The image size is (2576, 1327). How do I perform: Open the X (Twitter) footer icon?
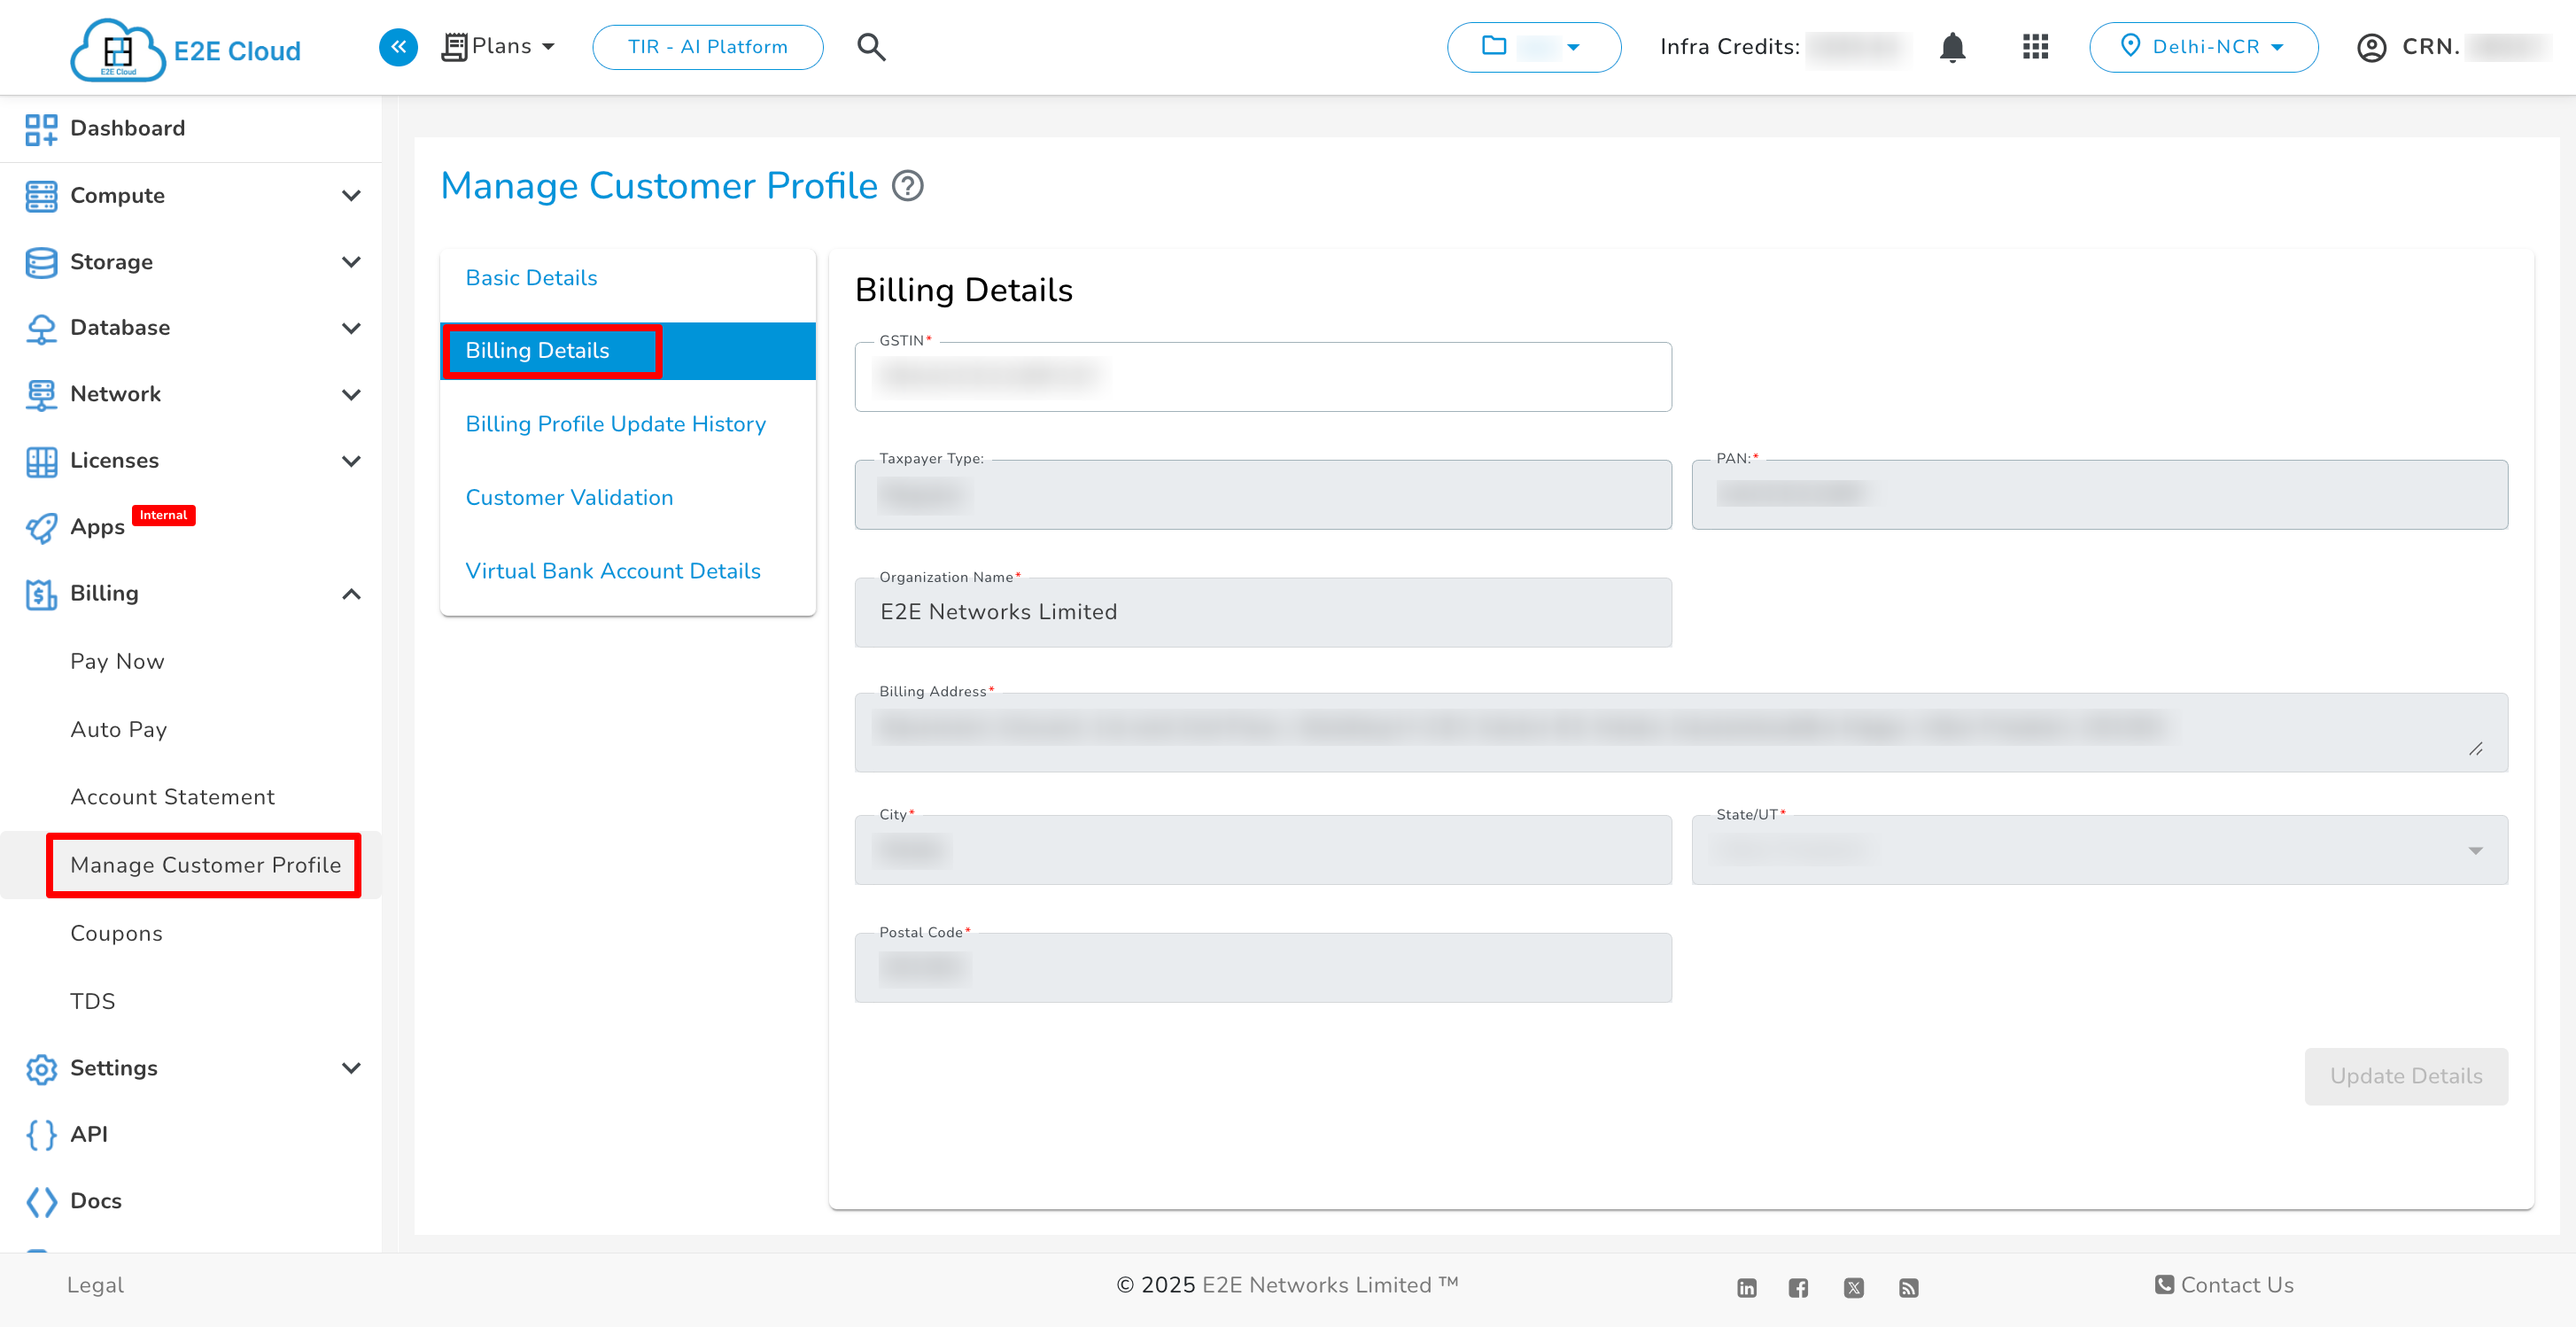click(1853, 1287)
